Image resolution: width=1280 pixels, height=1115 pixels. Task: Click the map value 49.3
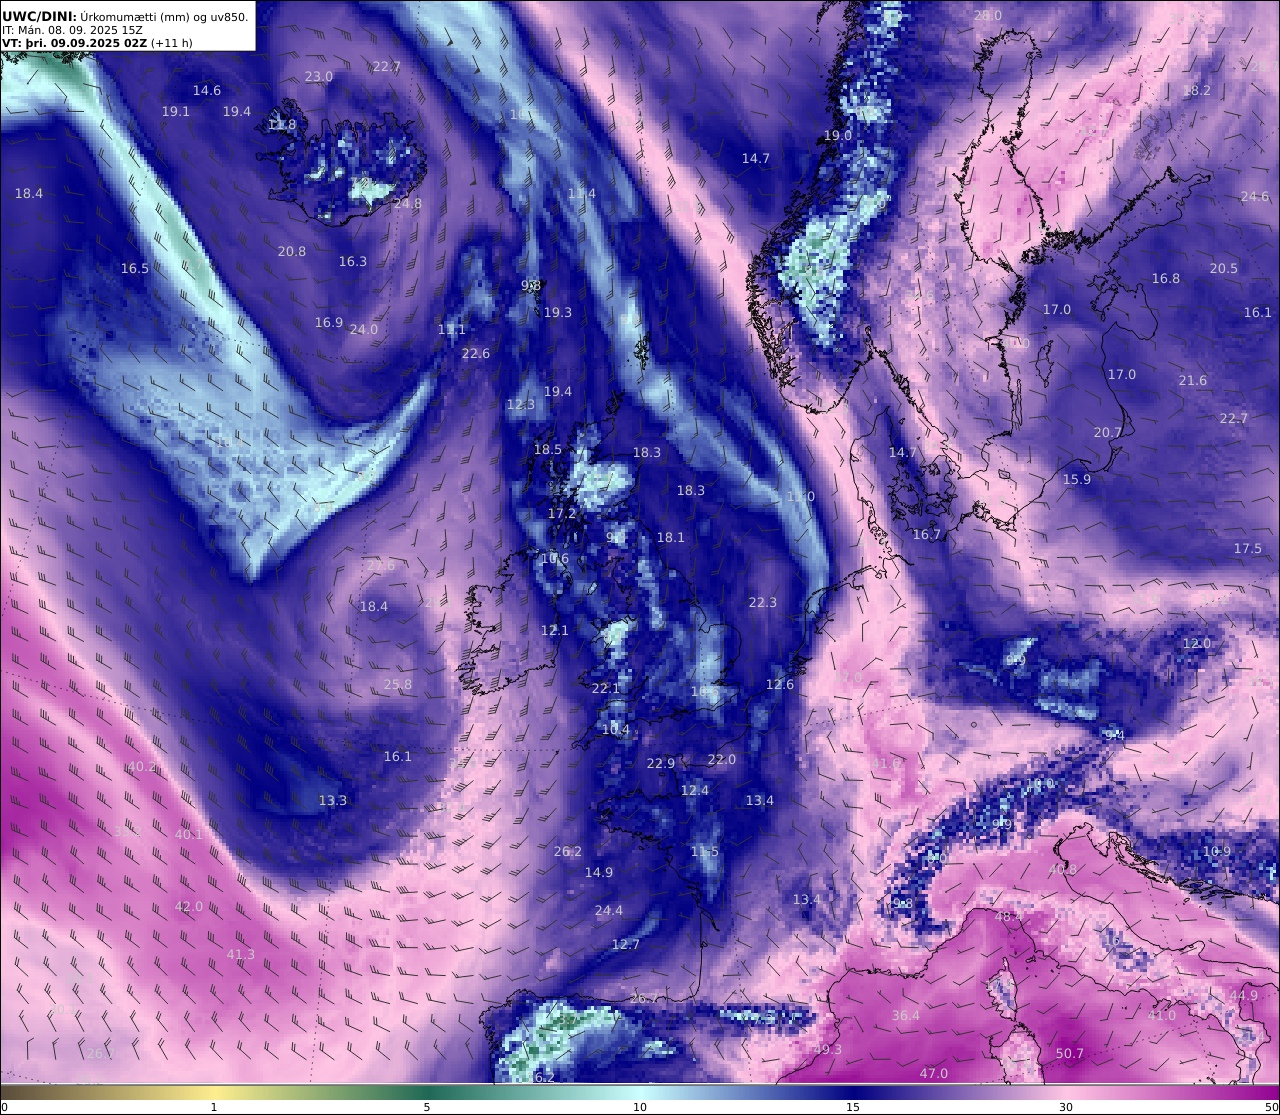[828, 1050]
